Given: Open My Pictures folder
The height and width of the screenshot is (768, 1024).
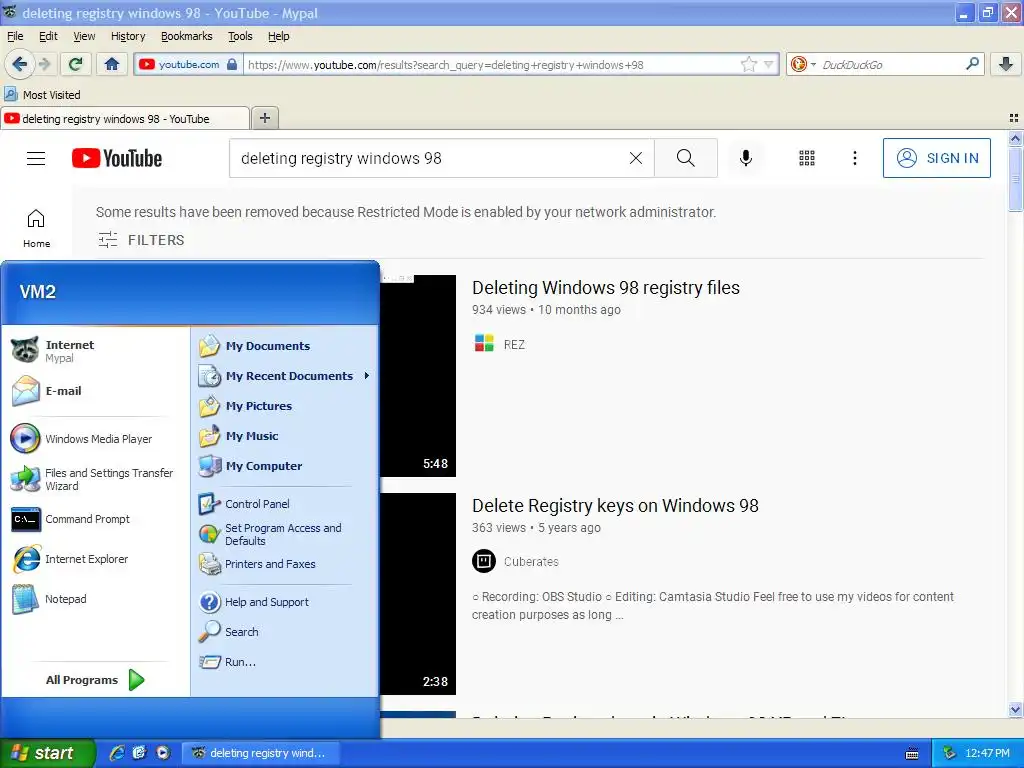Looking at the screenshot, I should point(285,406).
